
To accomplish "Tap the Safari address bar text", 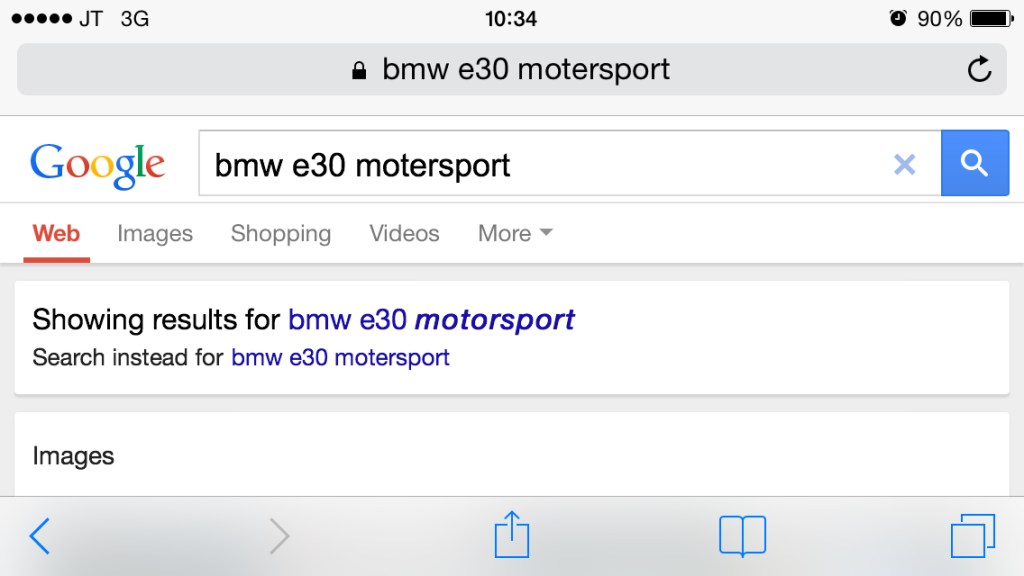I will coord(525,70).
